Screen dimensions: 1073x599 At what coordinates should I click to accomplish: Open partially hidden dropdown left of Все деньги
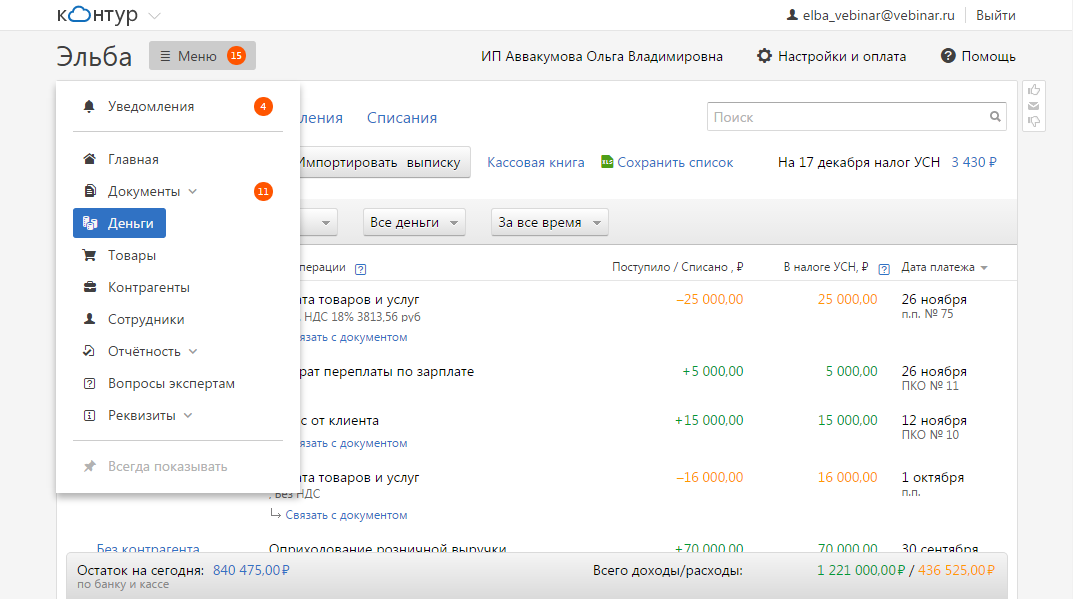319,222
